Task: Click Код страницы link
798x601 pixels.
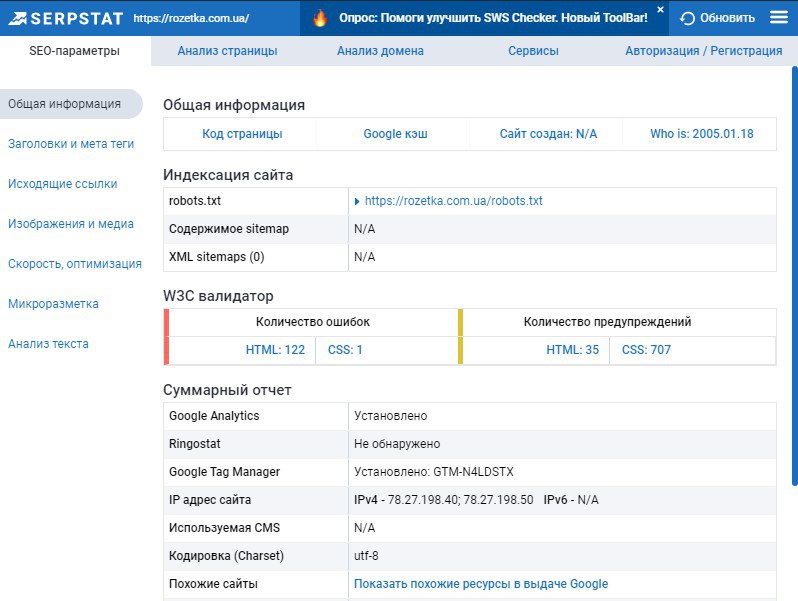Action: (242, 134)
